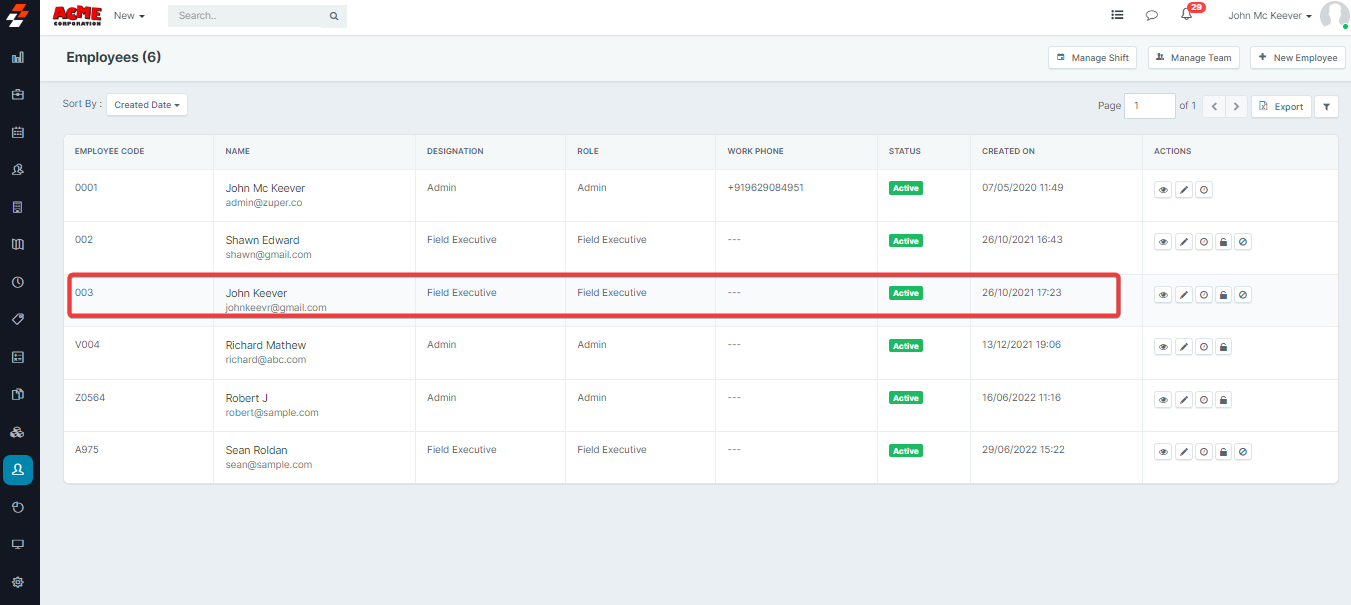Viewport: 1351px width, 605px height.
Task: Select the calendar item in sidebar
Action: click(18, 132)
